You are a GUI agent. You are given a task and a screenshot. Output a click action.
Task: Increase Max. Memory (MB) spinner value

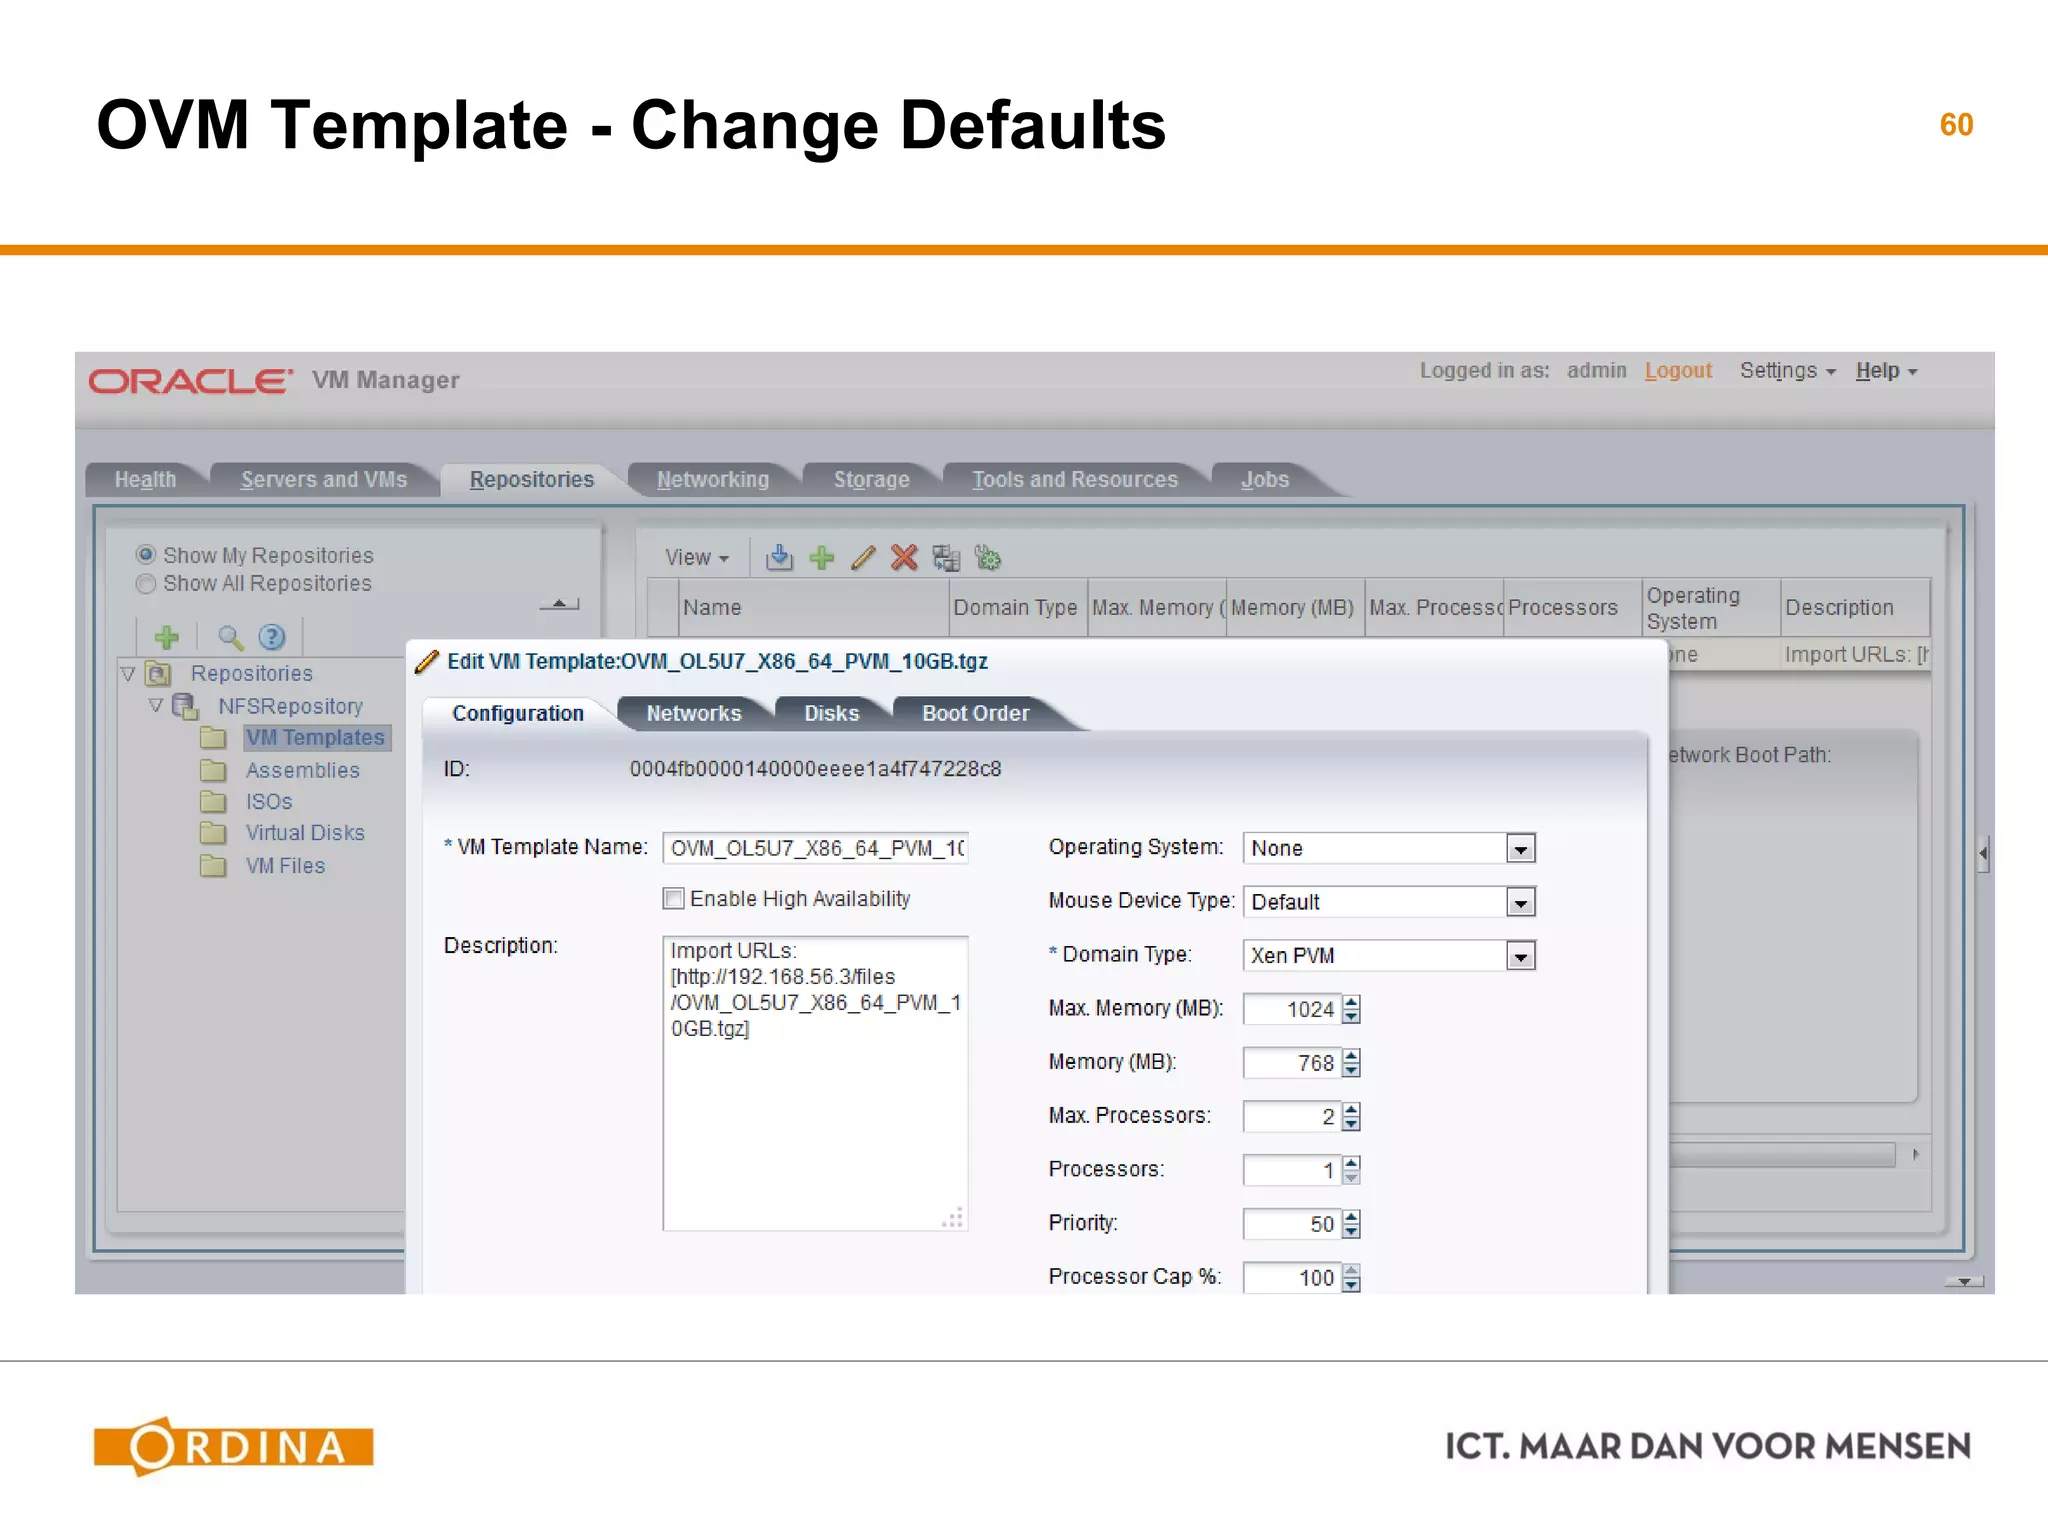[1352, 1002]
